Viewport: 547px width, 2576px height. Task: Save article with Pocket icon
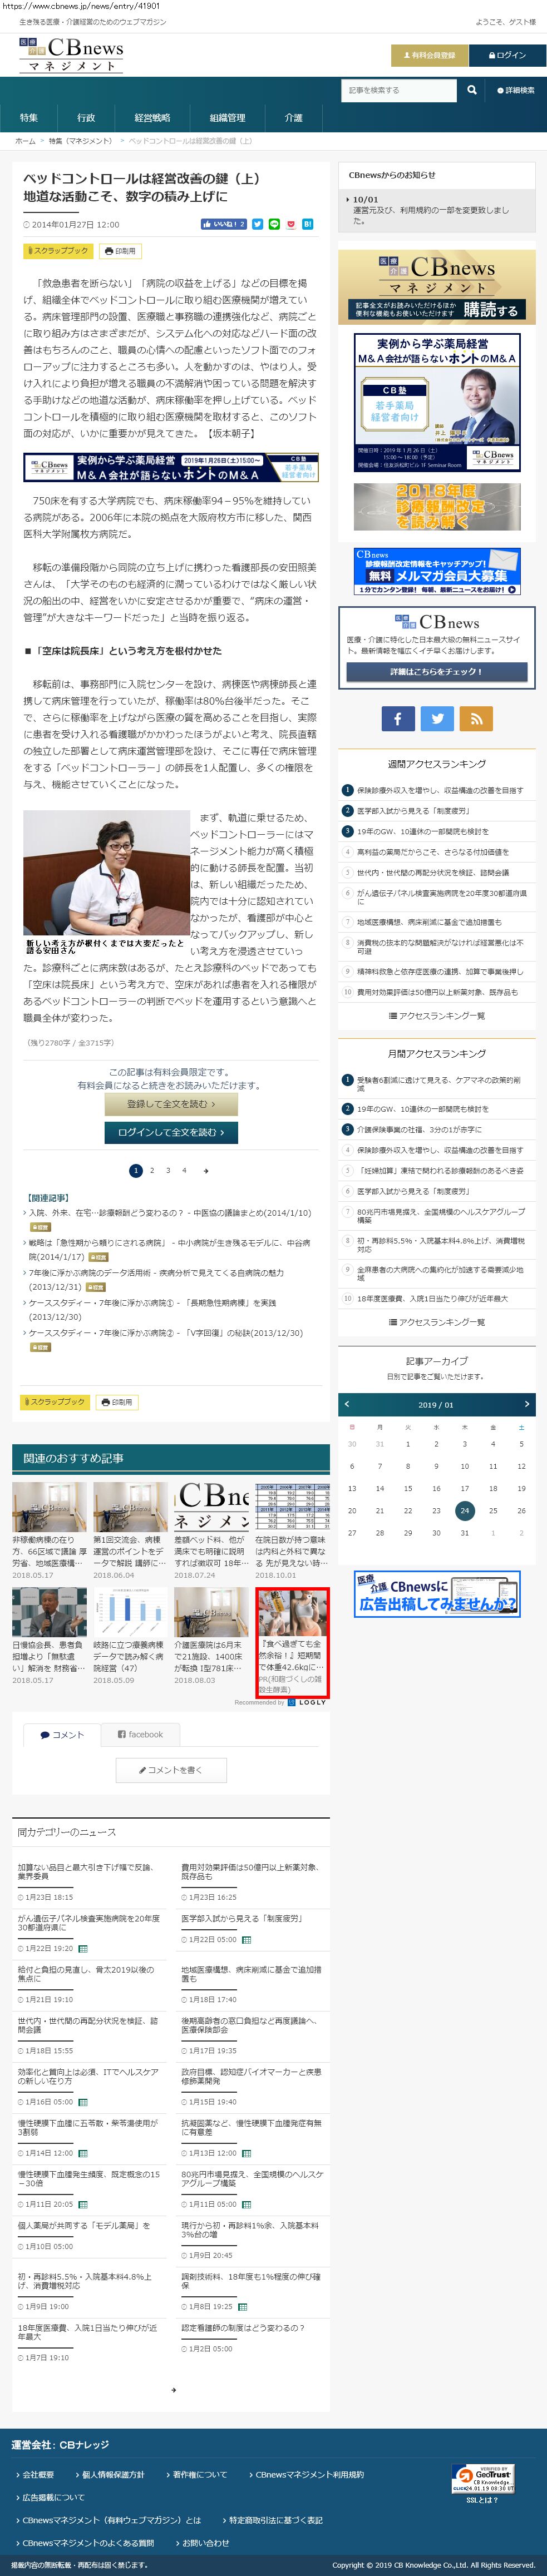(291, 224)
